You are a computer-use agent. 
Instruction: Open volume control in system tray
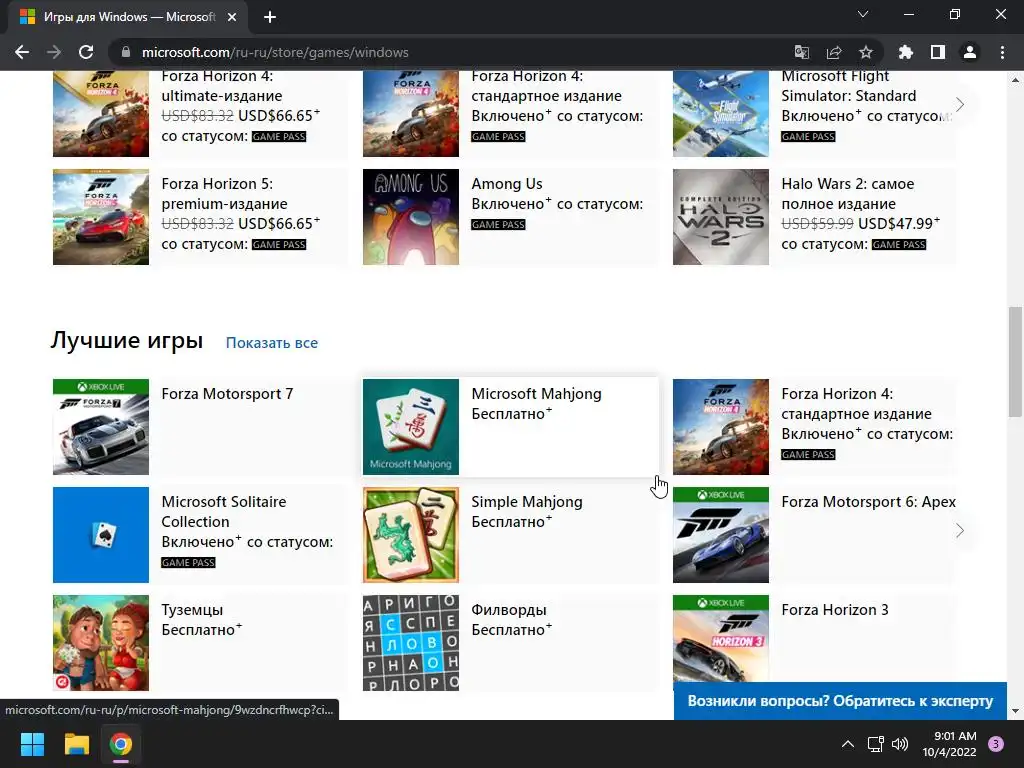coord(900,744)
